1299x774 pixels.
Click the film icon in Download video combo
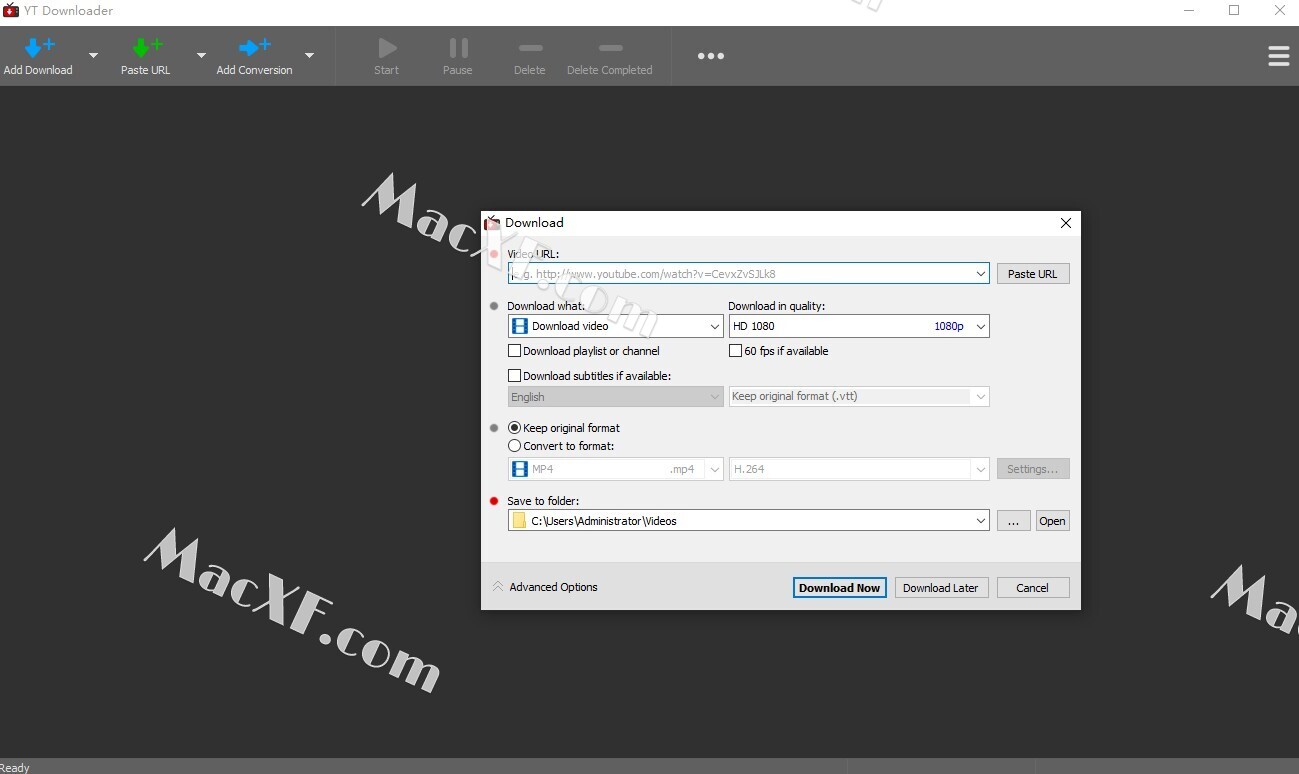(x=520, y=326)
